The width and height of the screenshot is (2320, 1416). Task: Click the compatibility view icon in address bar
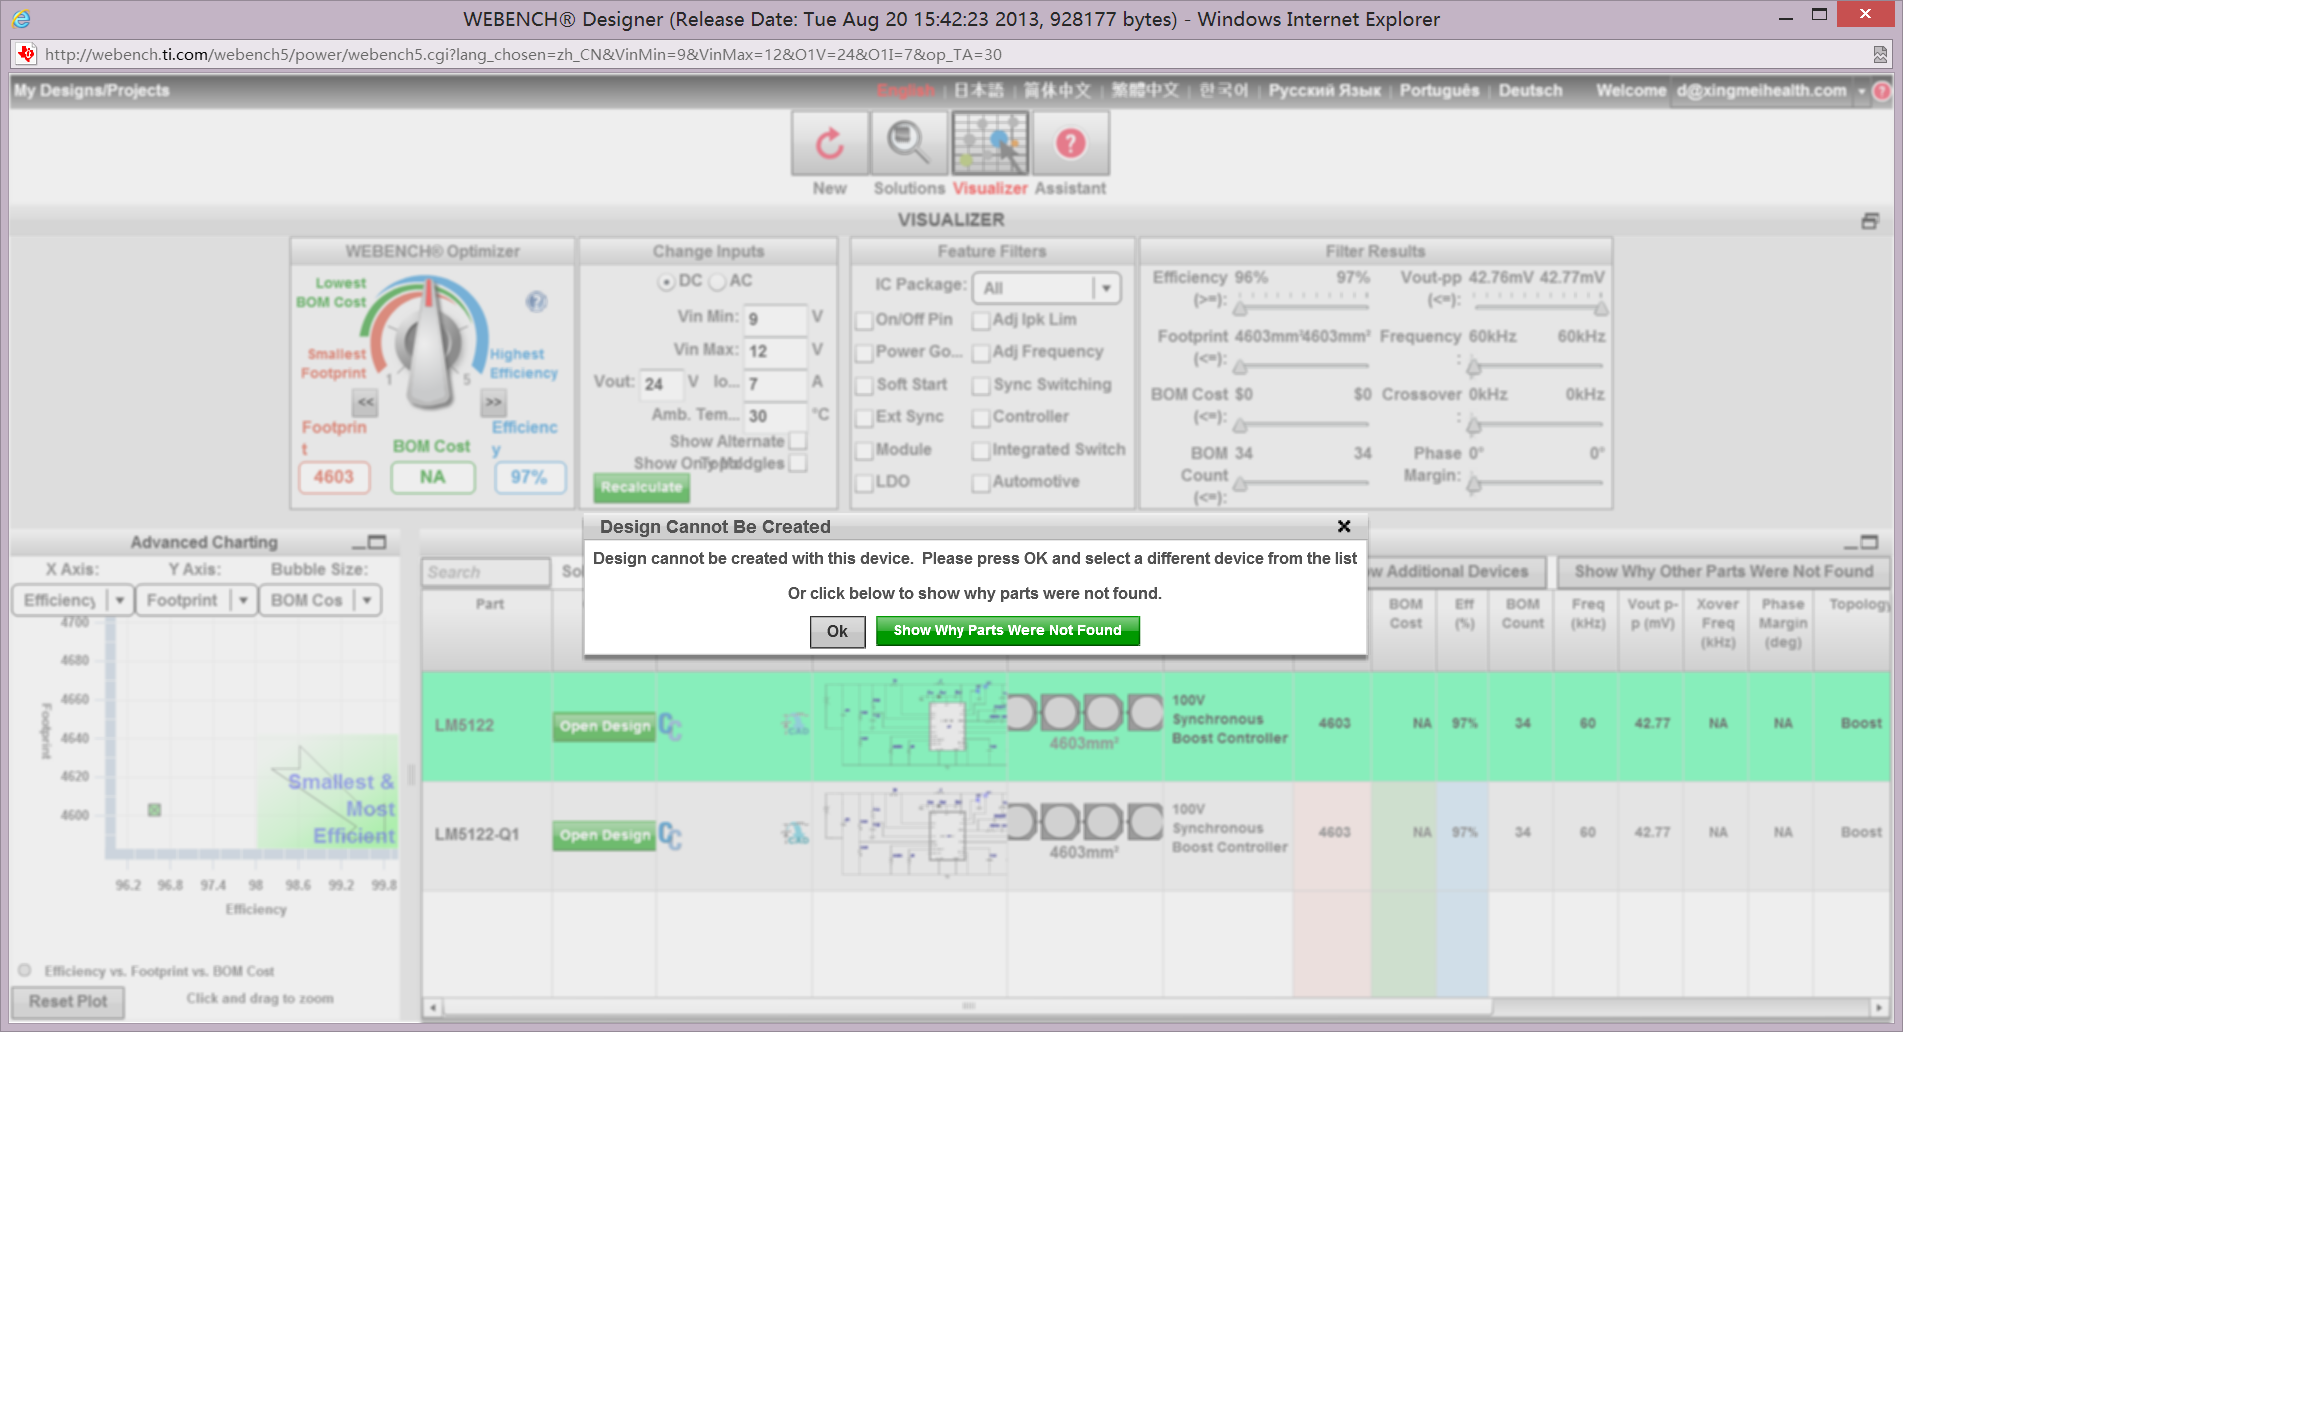1880,55
